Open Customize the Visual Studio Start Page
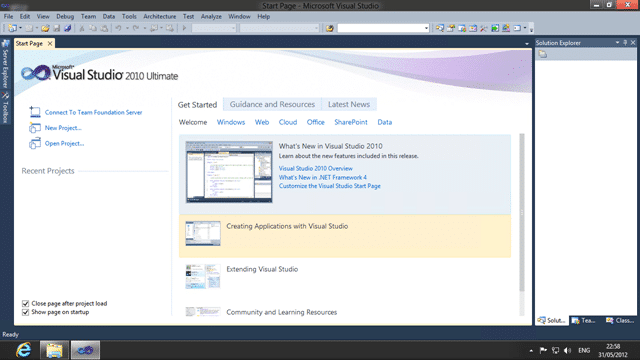This screenshot has width=640, height=360. coord(329,186)
